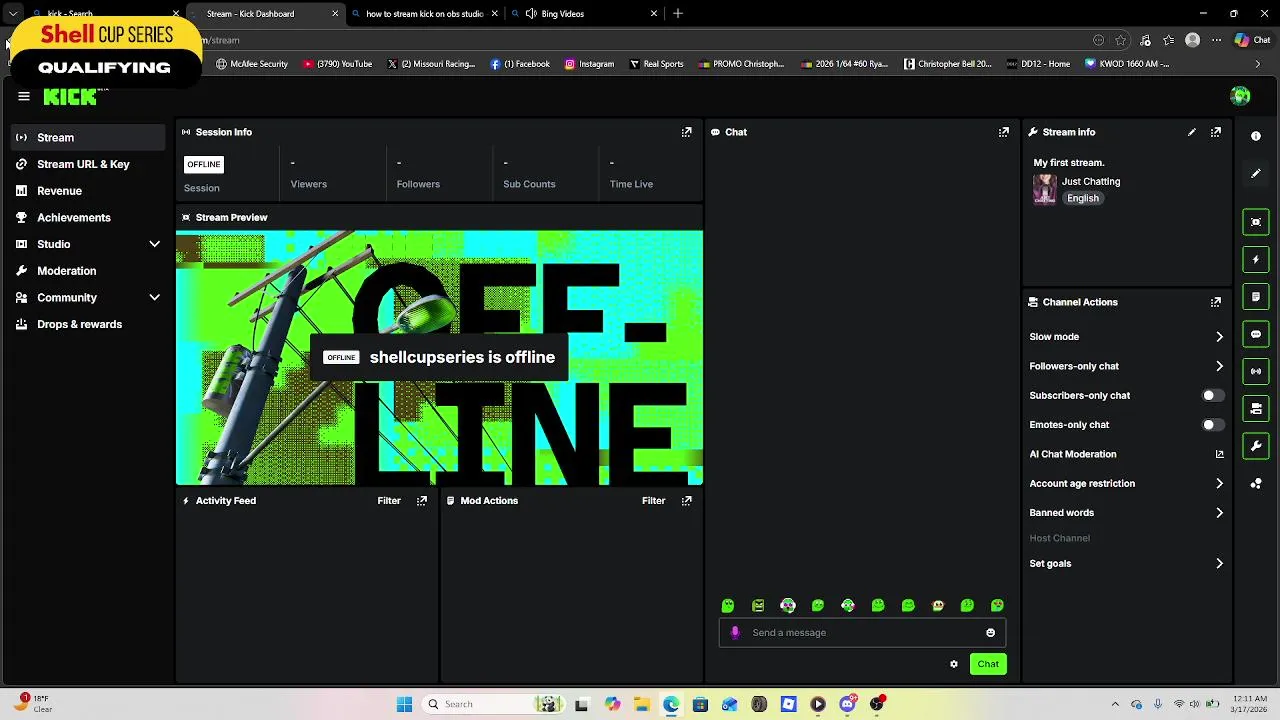Toggle the document widget icon in right sidebar
The width and height of the screenshot is (1280, 720).
[1256, 297]
